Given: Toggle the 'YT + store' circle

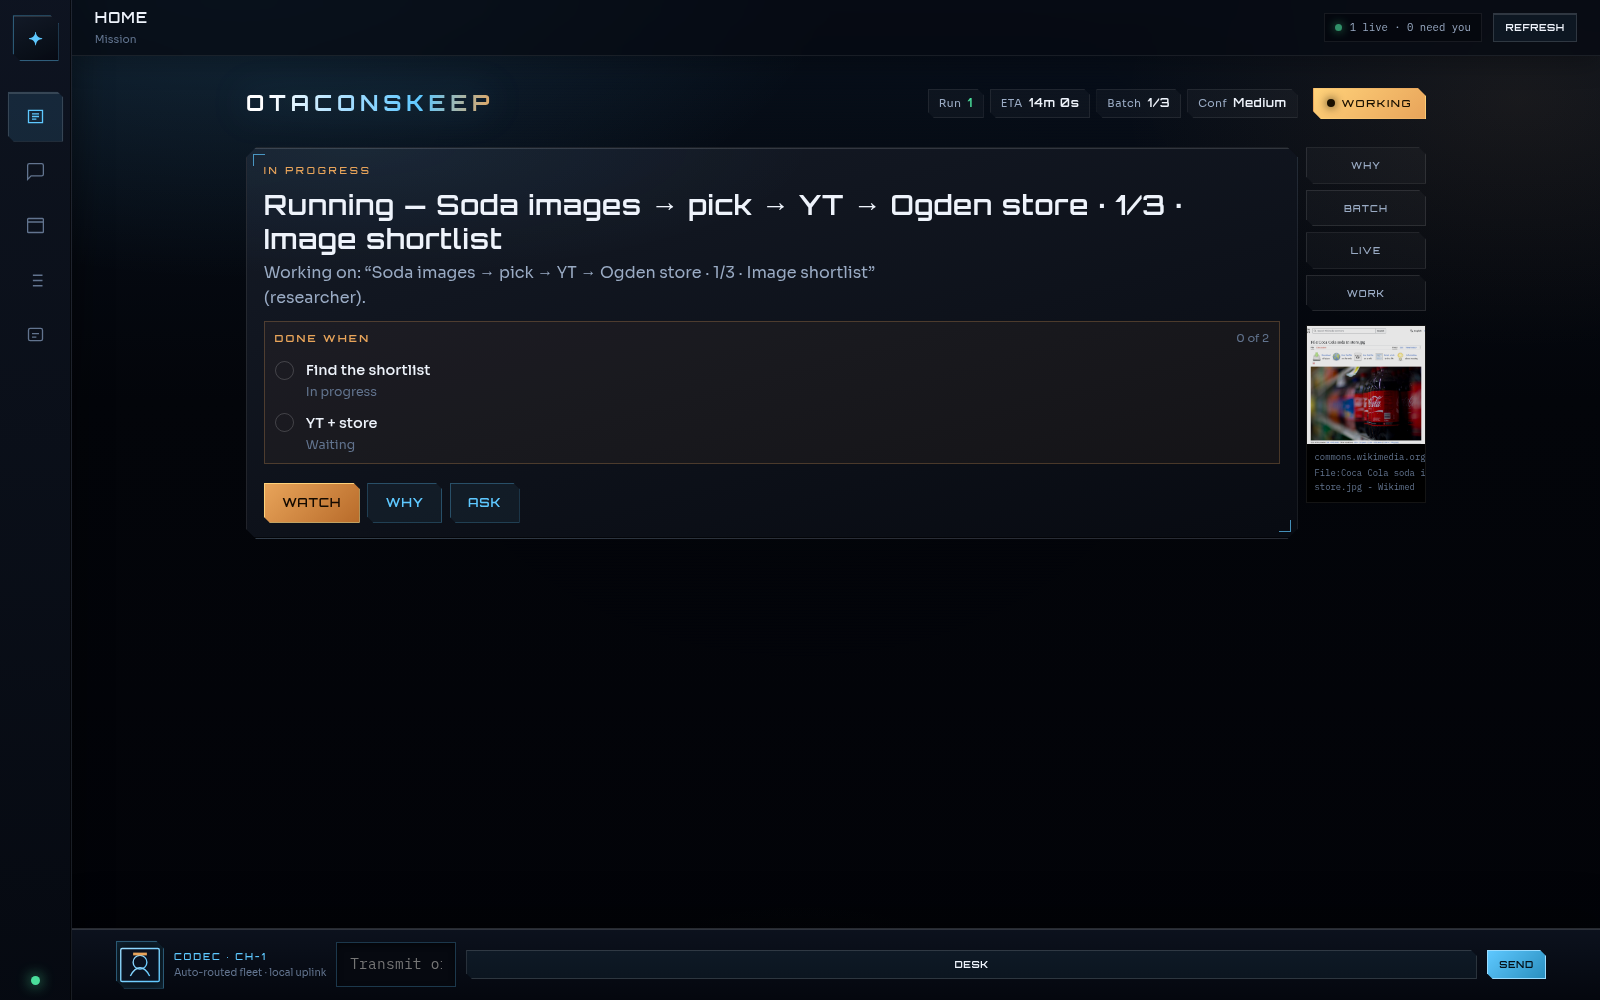Looking at the screenshot, I should [284, 423].
